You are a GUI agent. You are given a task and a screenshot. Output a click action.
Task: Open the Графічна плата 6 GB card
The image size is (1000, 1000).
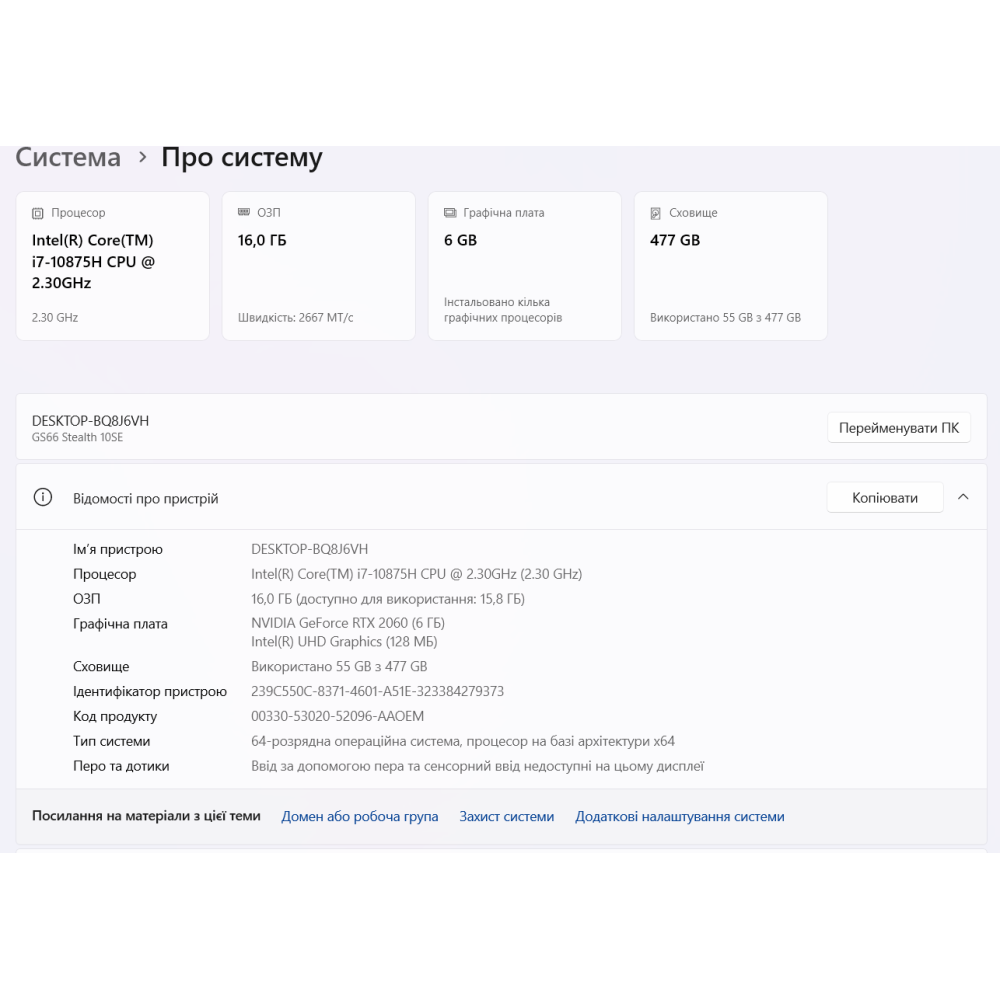click(x=524, y=266)
